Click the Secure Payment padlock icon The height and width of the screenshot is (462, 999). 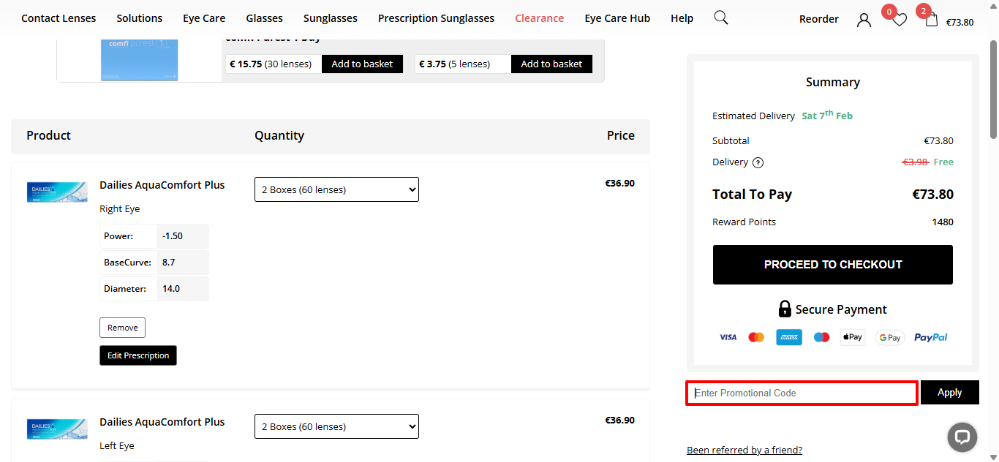(x=785, y=309)
